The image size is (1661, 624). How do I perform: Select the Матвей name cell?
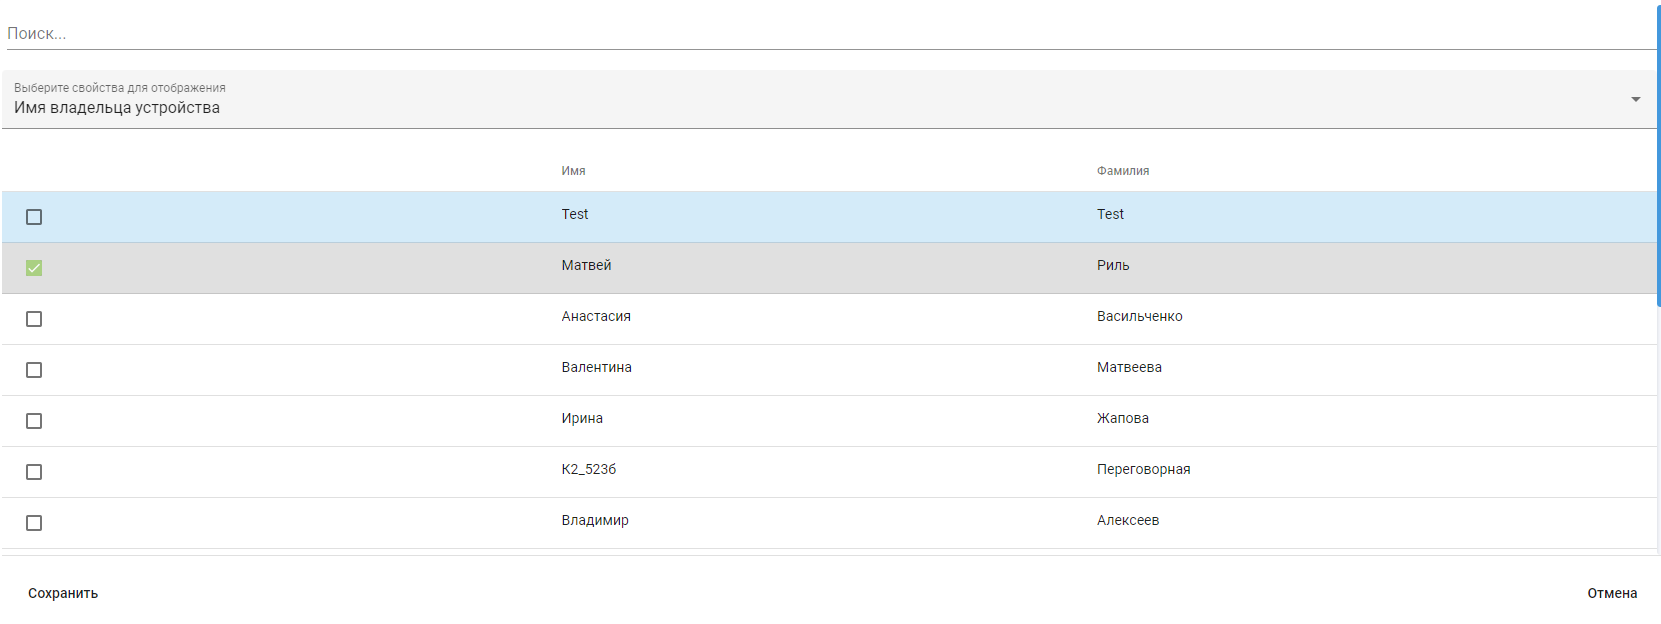(586, 265)
